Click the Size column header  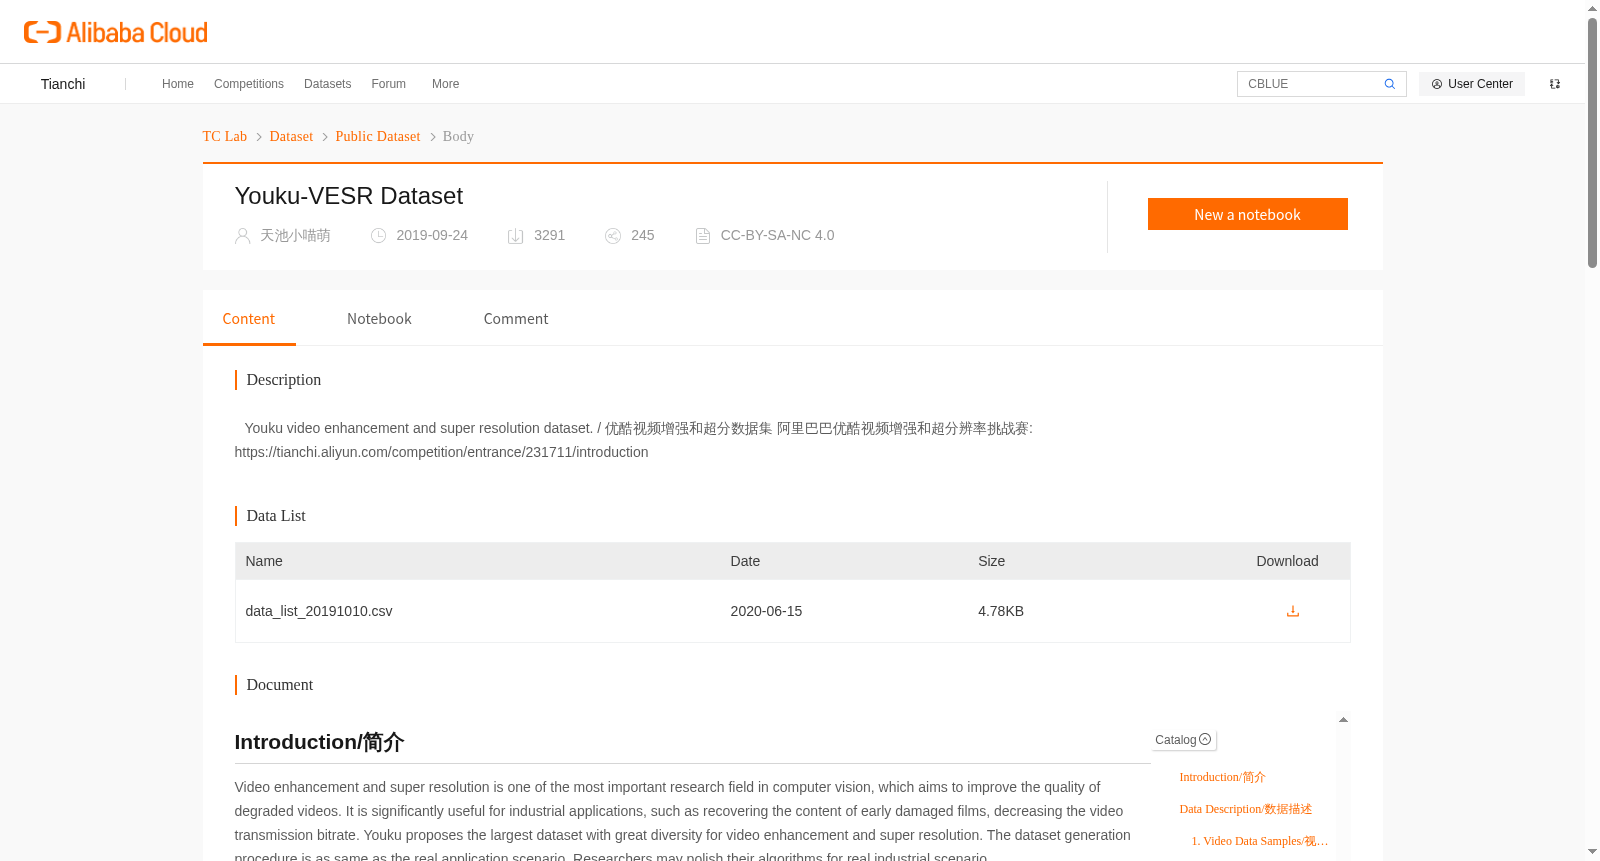[x=992, y=561]
